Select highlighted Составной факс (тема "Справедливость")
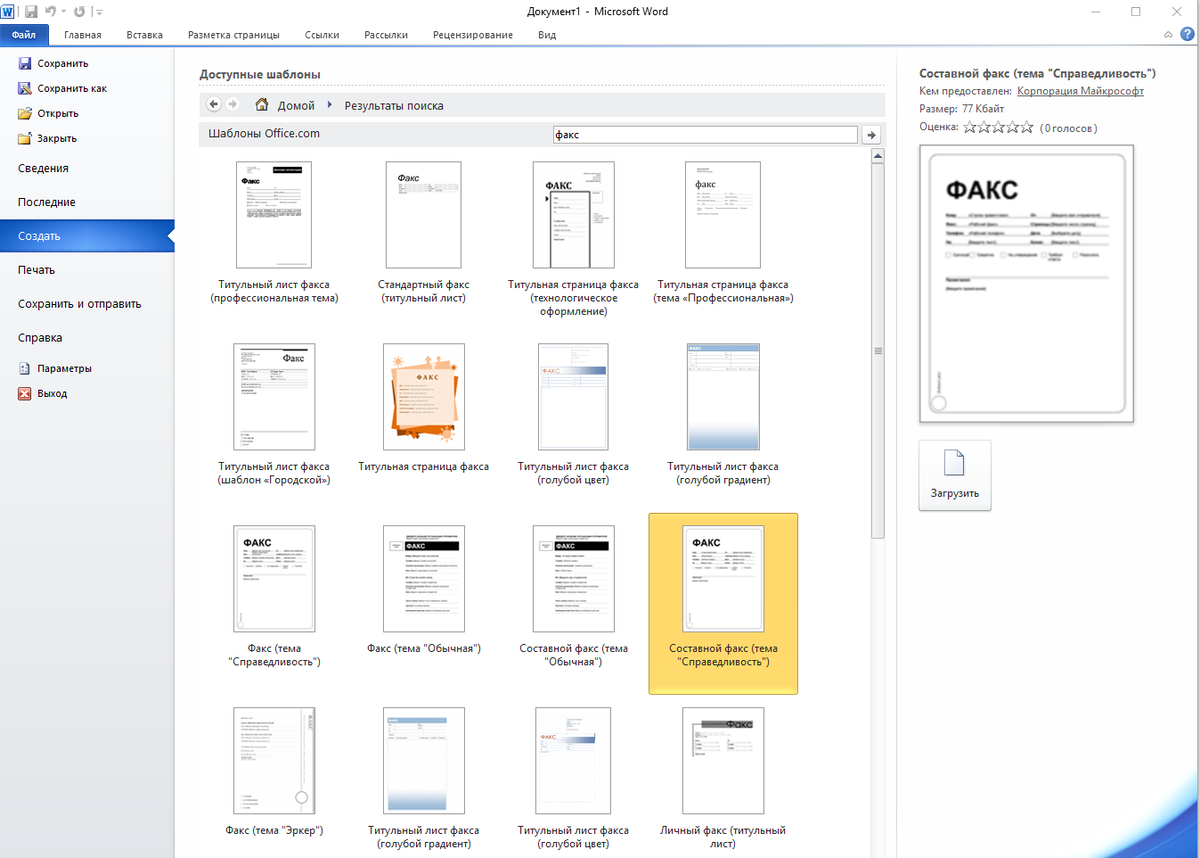Viewport: 1200px width, 858px height. 723,603
